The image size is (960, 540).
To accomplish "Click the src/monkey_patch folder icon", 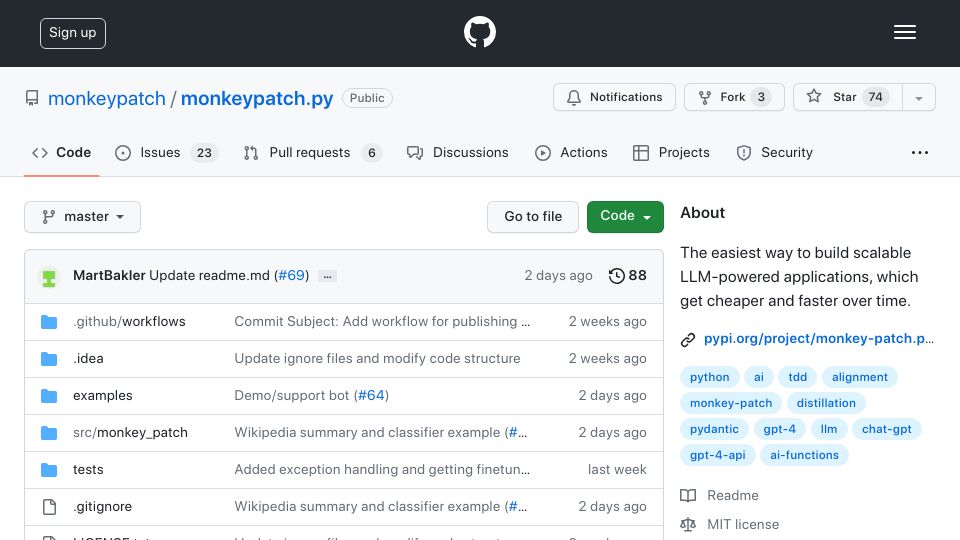I will coord(49,433).
